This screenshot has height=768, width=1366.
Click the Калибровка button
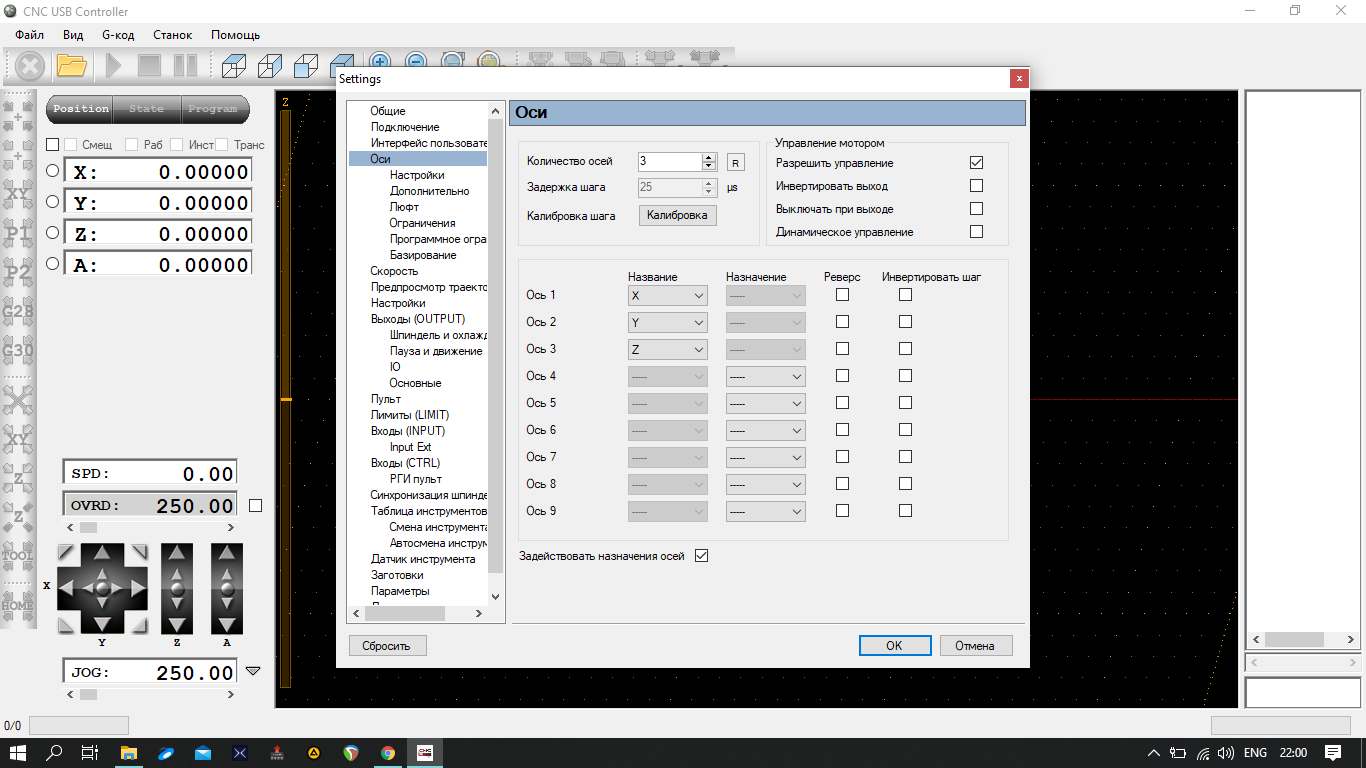(x=678, y=215)
